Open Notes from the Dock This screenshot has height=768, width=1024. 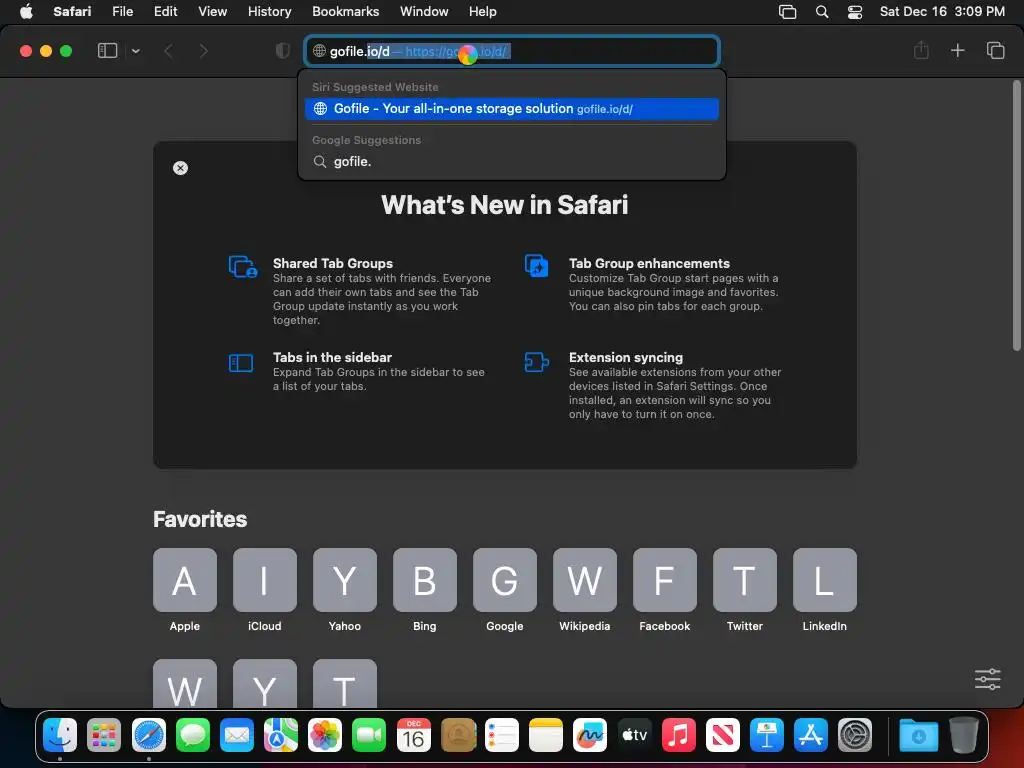click(x=546, y=735)
